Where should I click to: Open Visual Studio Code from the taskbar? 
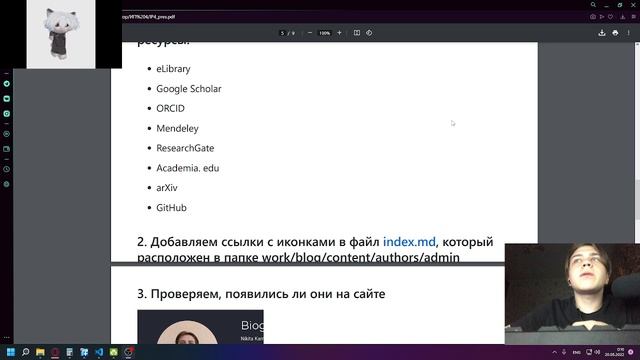click(99, 352)
